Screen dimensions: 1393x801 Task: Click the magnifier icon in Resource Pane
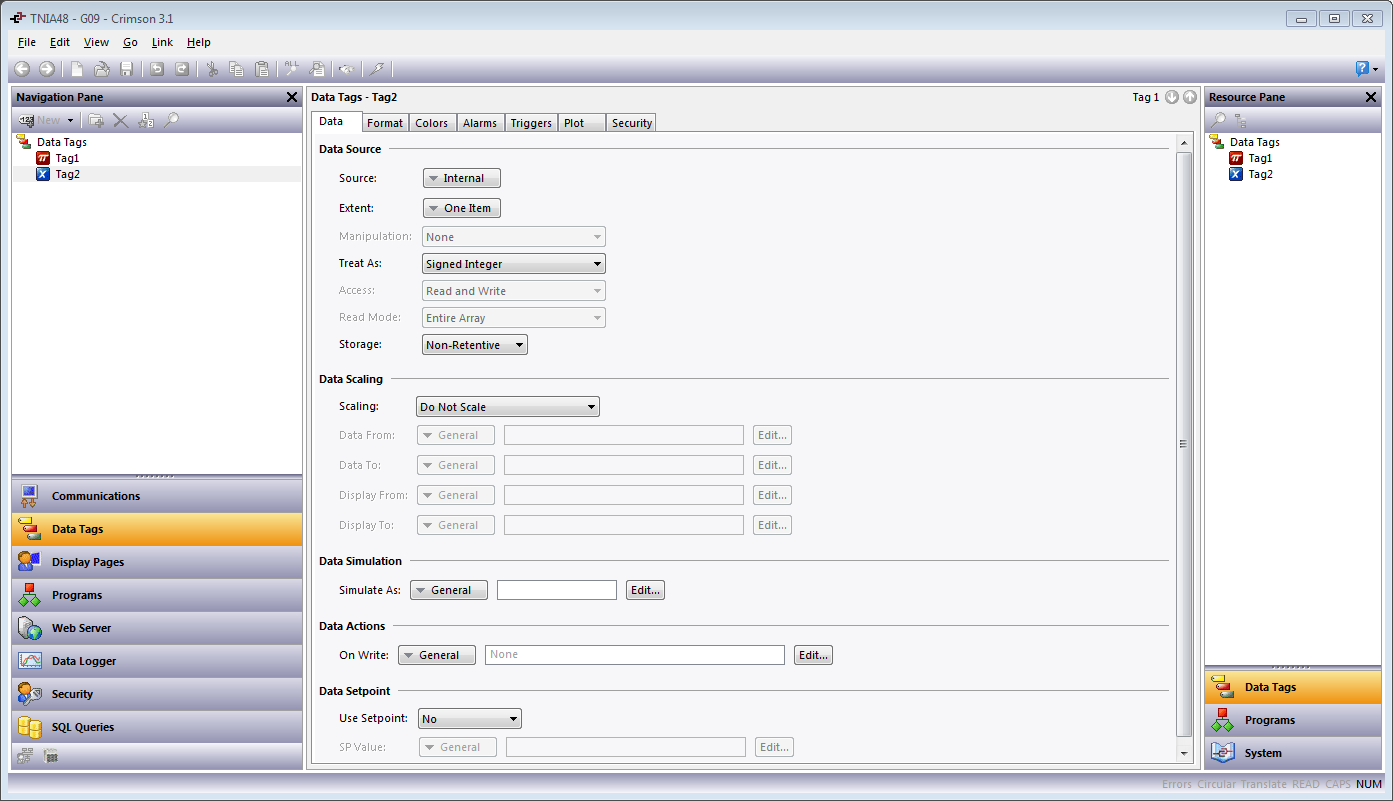[x=1218, y=120]
